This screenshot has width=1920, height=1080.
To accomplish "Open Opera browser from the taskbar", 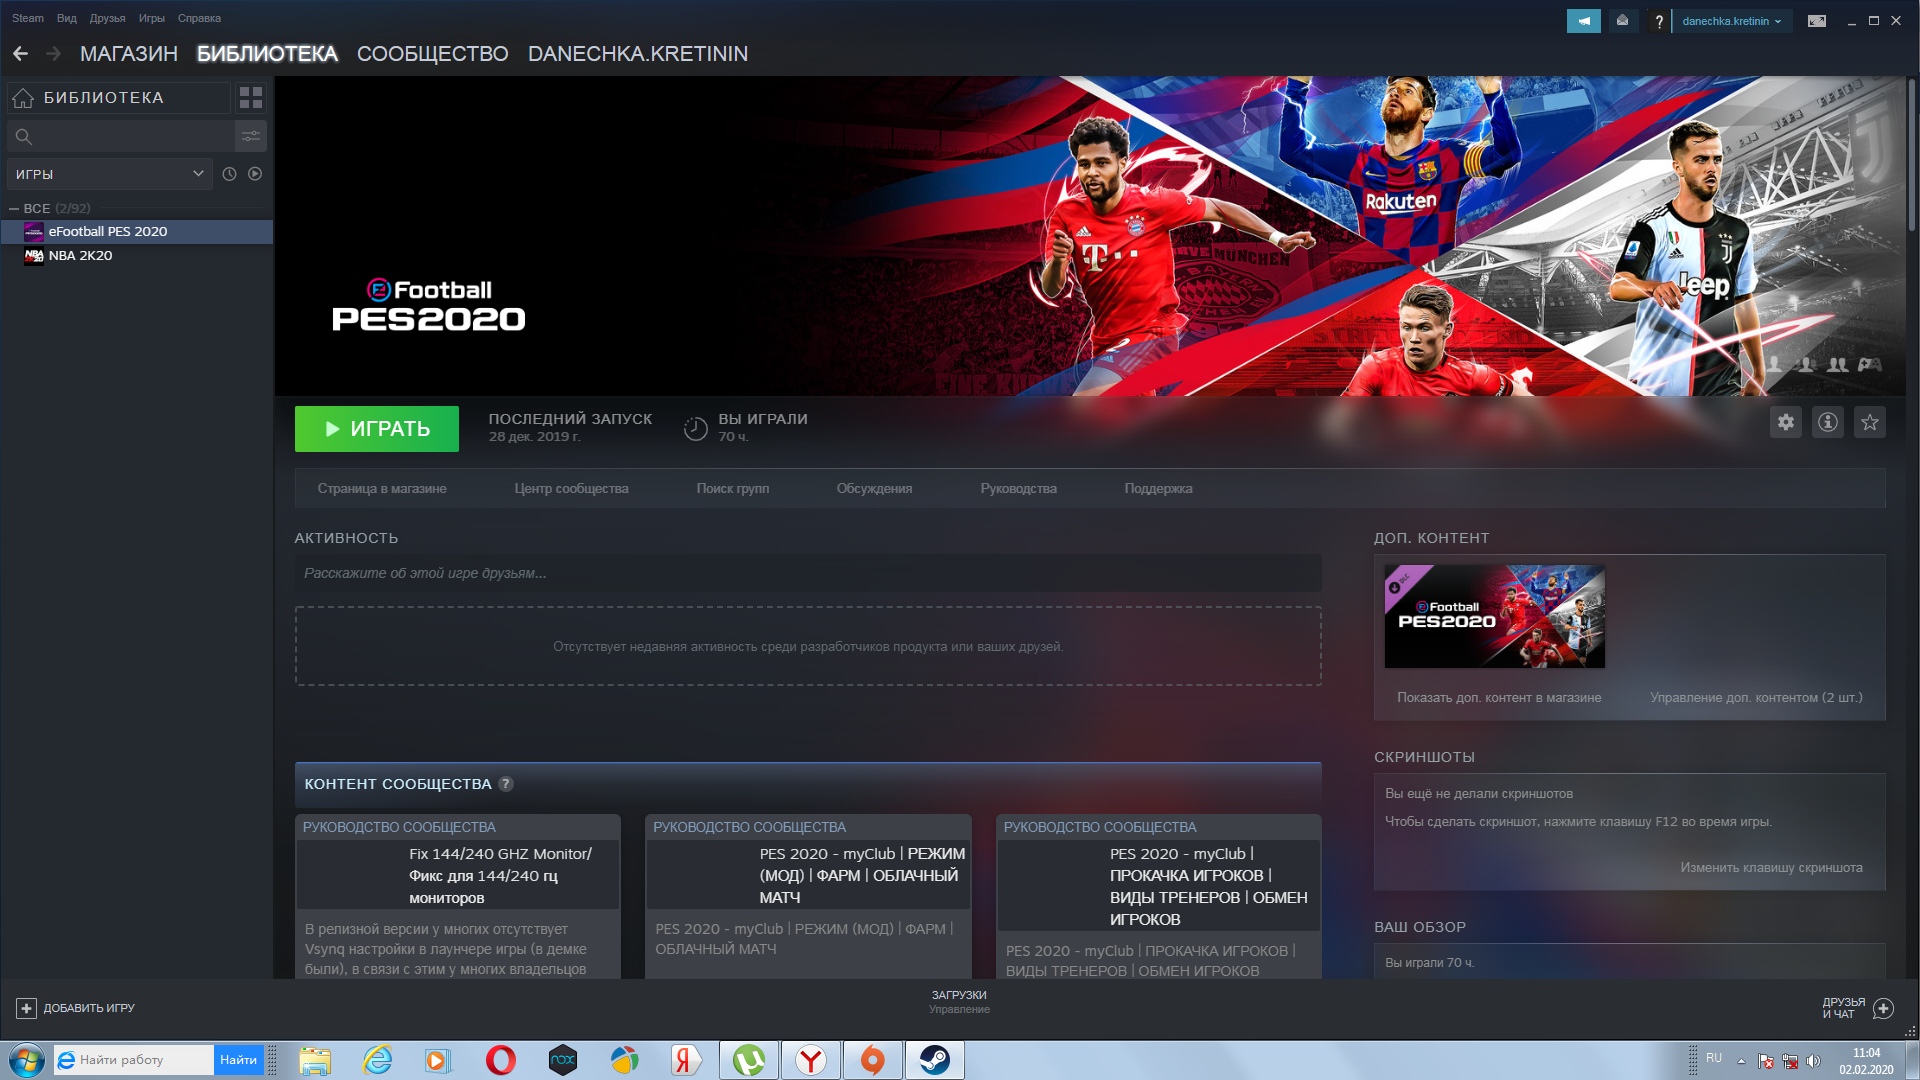I will click(501, 1060).
